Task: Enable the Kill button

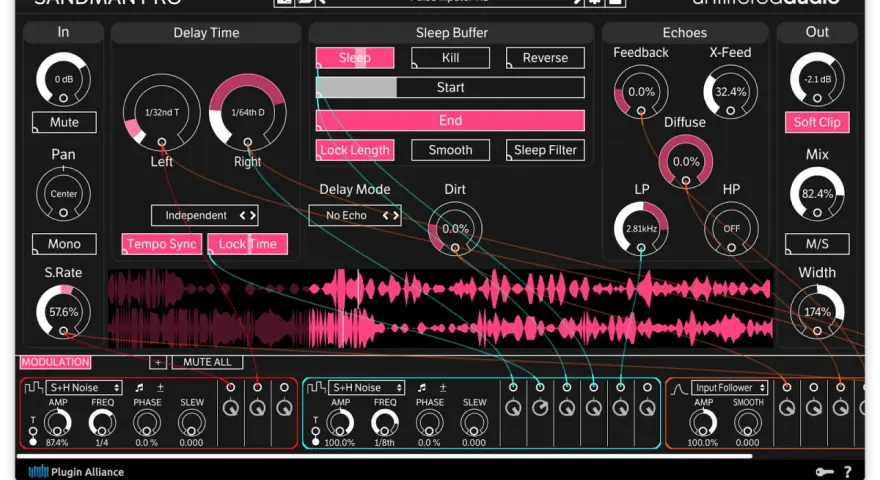Action: tap(450, 57)
